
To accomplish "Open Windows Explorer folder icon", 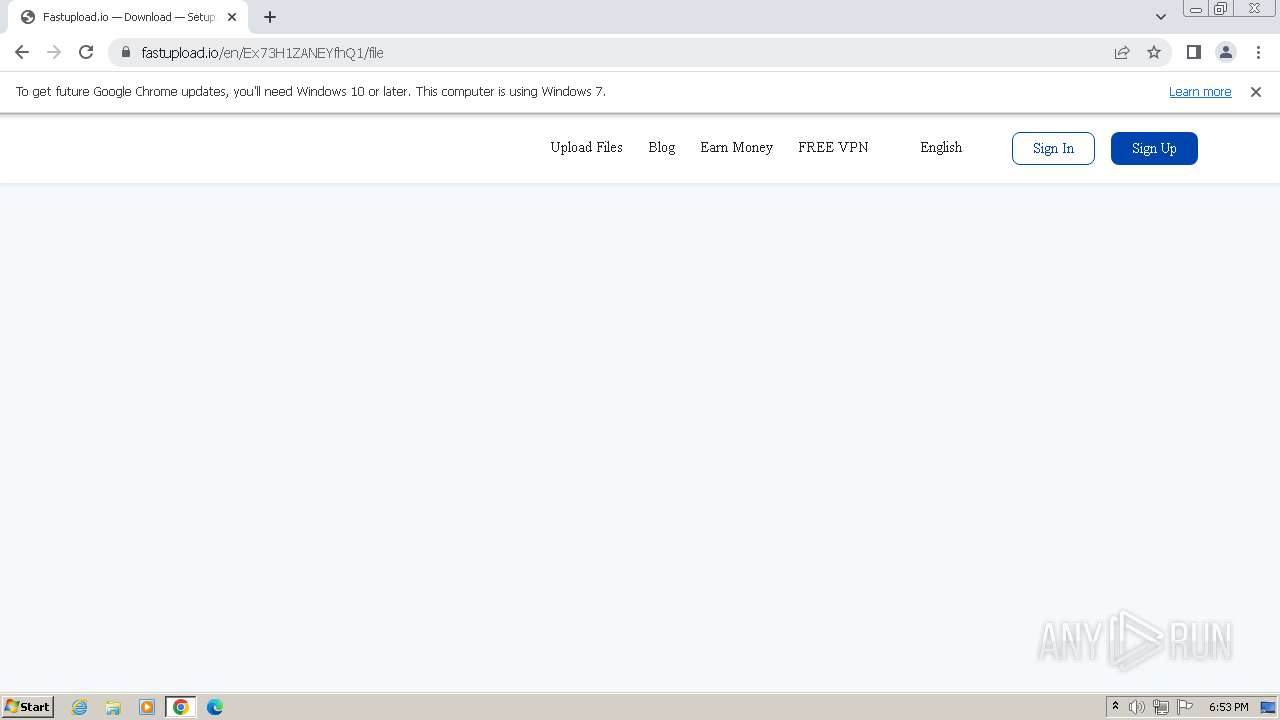I will pos(113,707).
